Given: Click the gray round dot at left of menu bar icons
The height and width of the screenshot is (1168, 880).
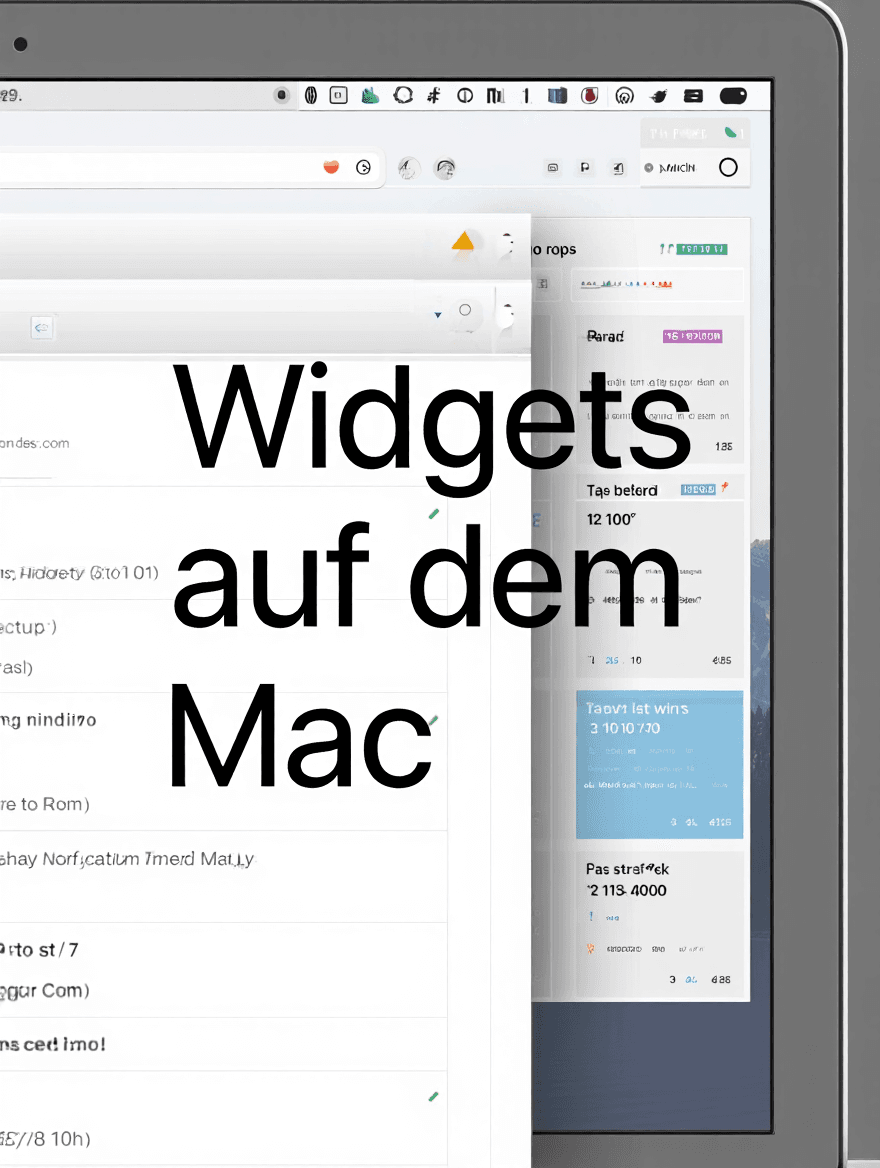Looking at the screenshot, I should (282, 95).
